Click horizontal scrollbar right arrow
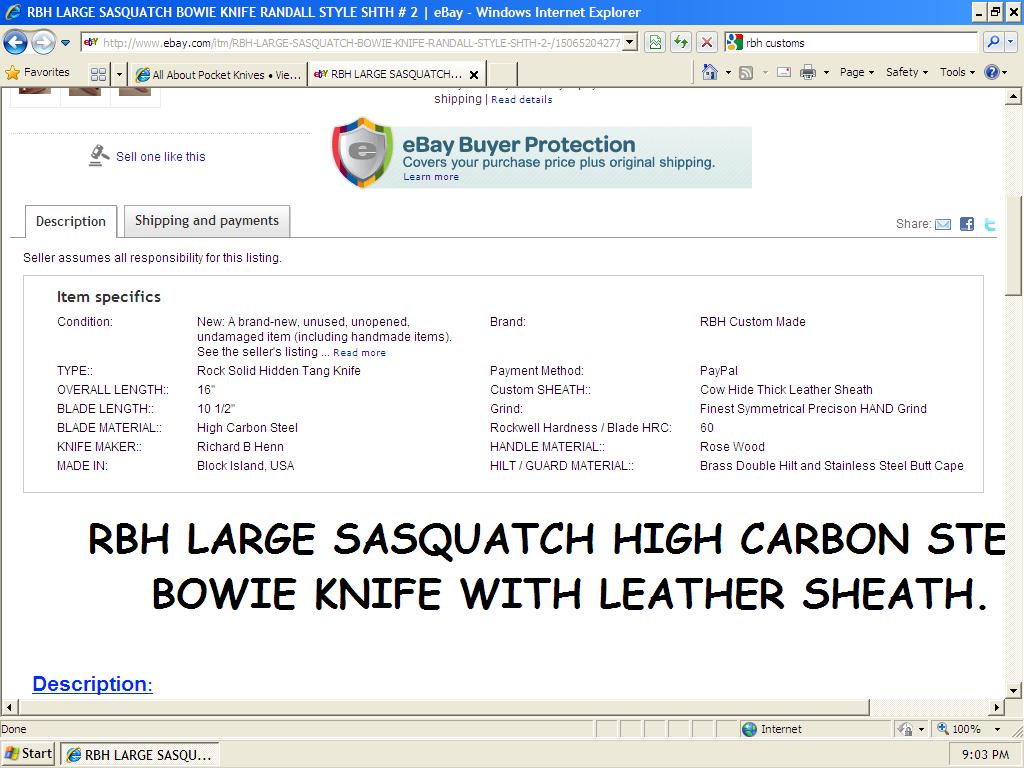This screenshot has width=1024, height=768. point(997,707)
